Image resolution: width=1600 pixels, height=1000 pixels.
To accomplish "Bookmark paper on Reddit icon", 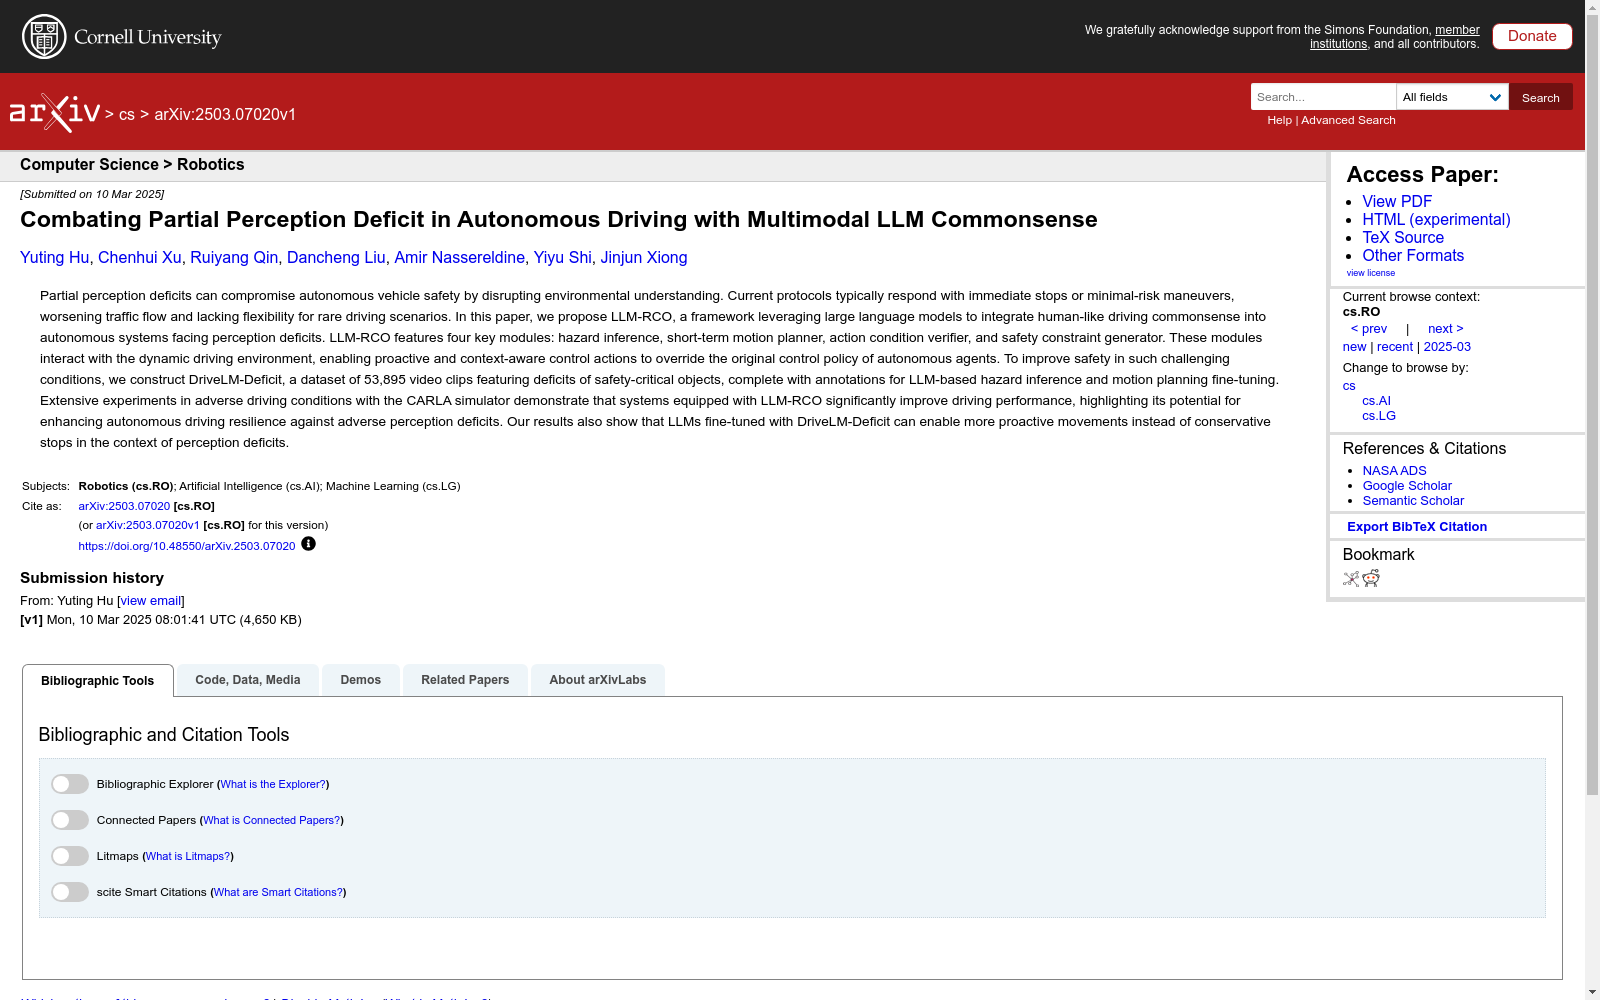I will pos(1371,578).
